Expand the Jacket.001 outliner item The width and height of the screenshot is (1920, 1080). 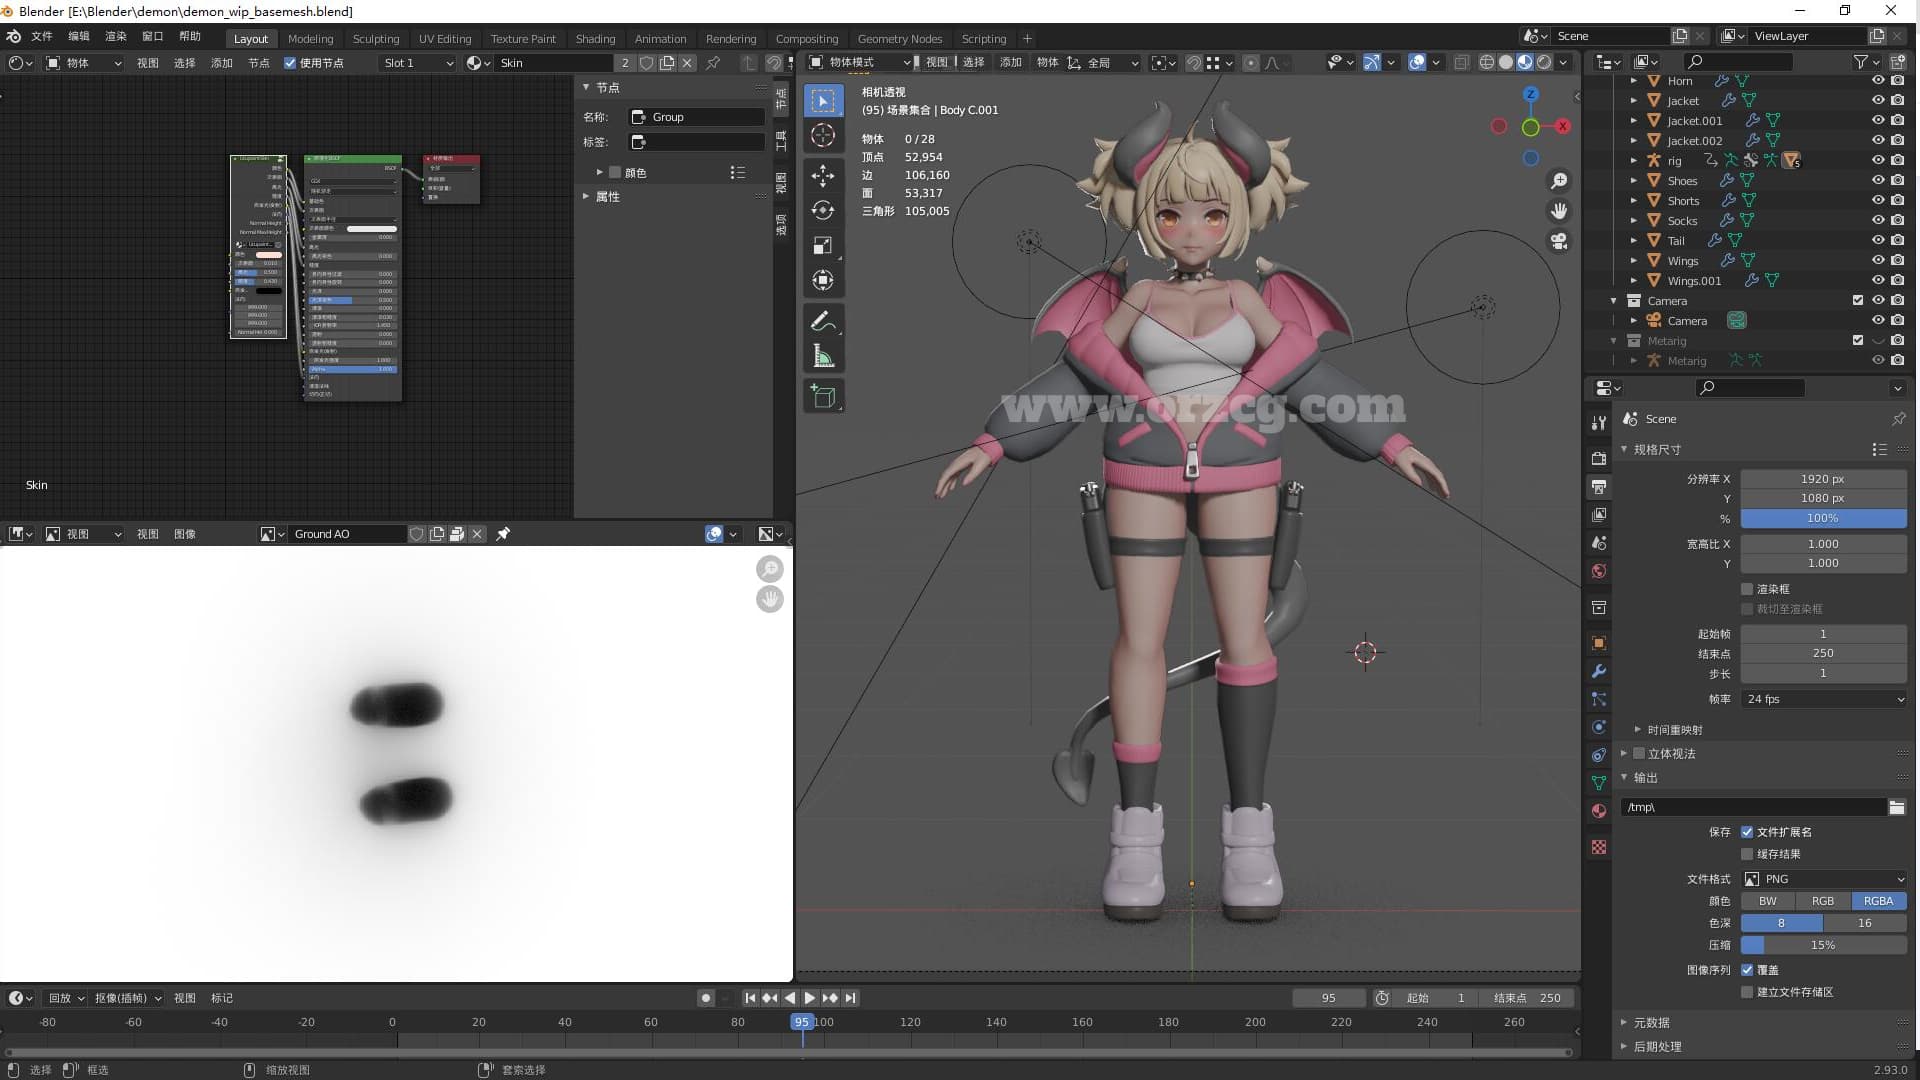pos(1634,121)
